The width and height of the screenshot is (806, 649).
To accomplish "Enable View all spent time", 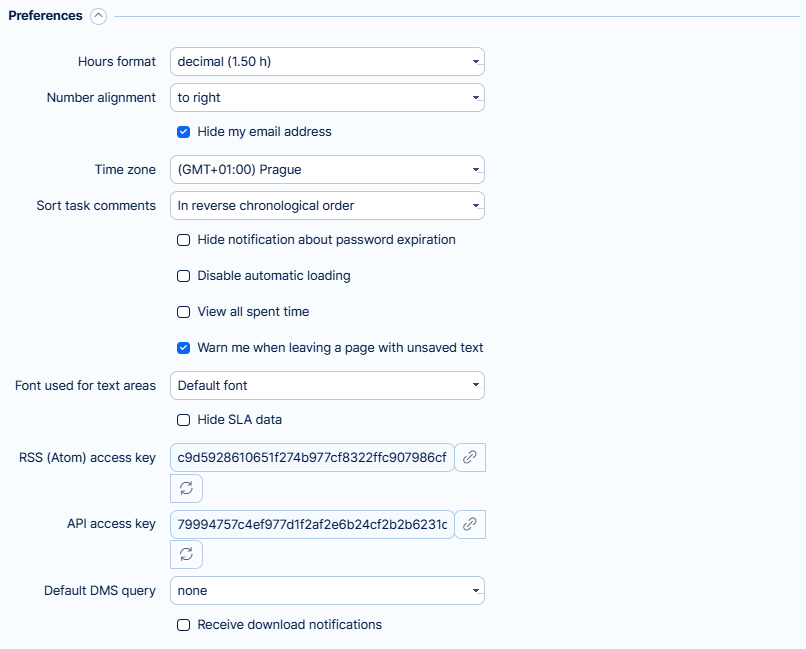I will click(x=184, y=312).
